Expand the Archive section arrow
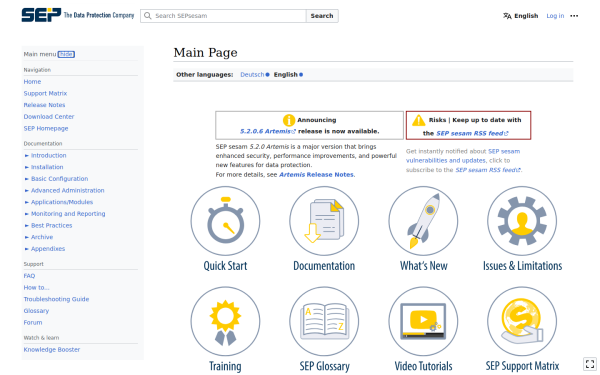The image size is (600, 375). pos(27,237)
